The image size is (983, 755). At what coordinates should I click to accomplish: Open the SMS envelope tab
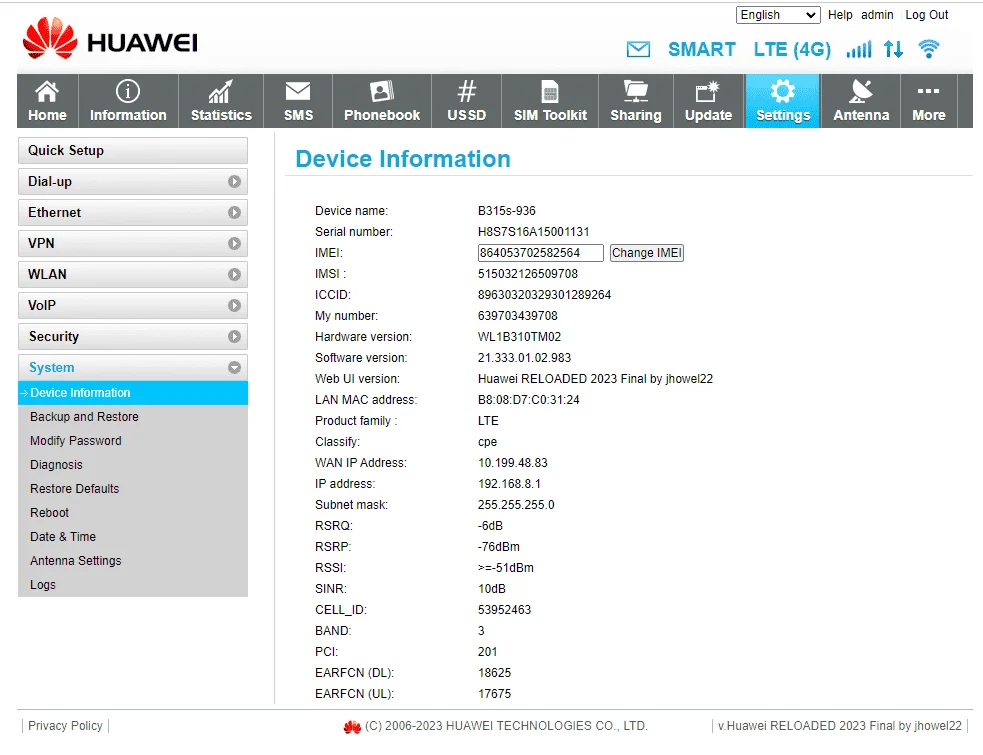click(298, 102)
